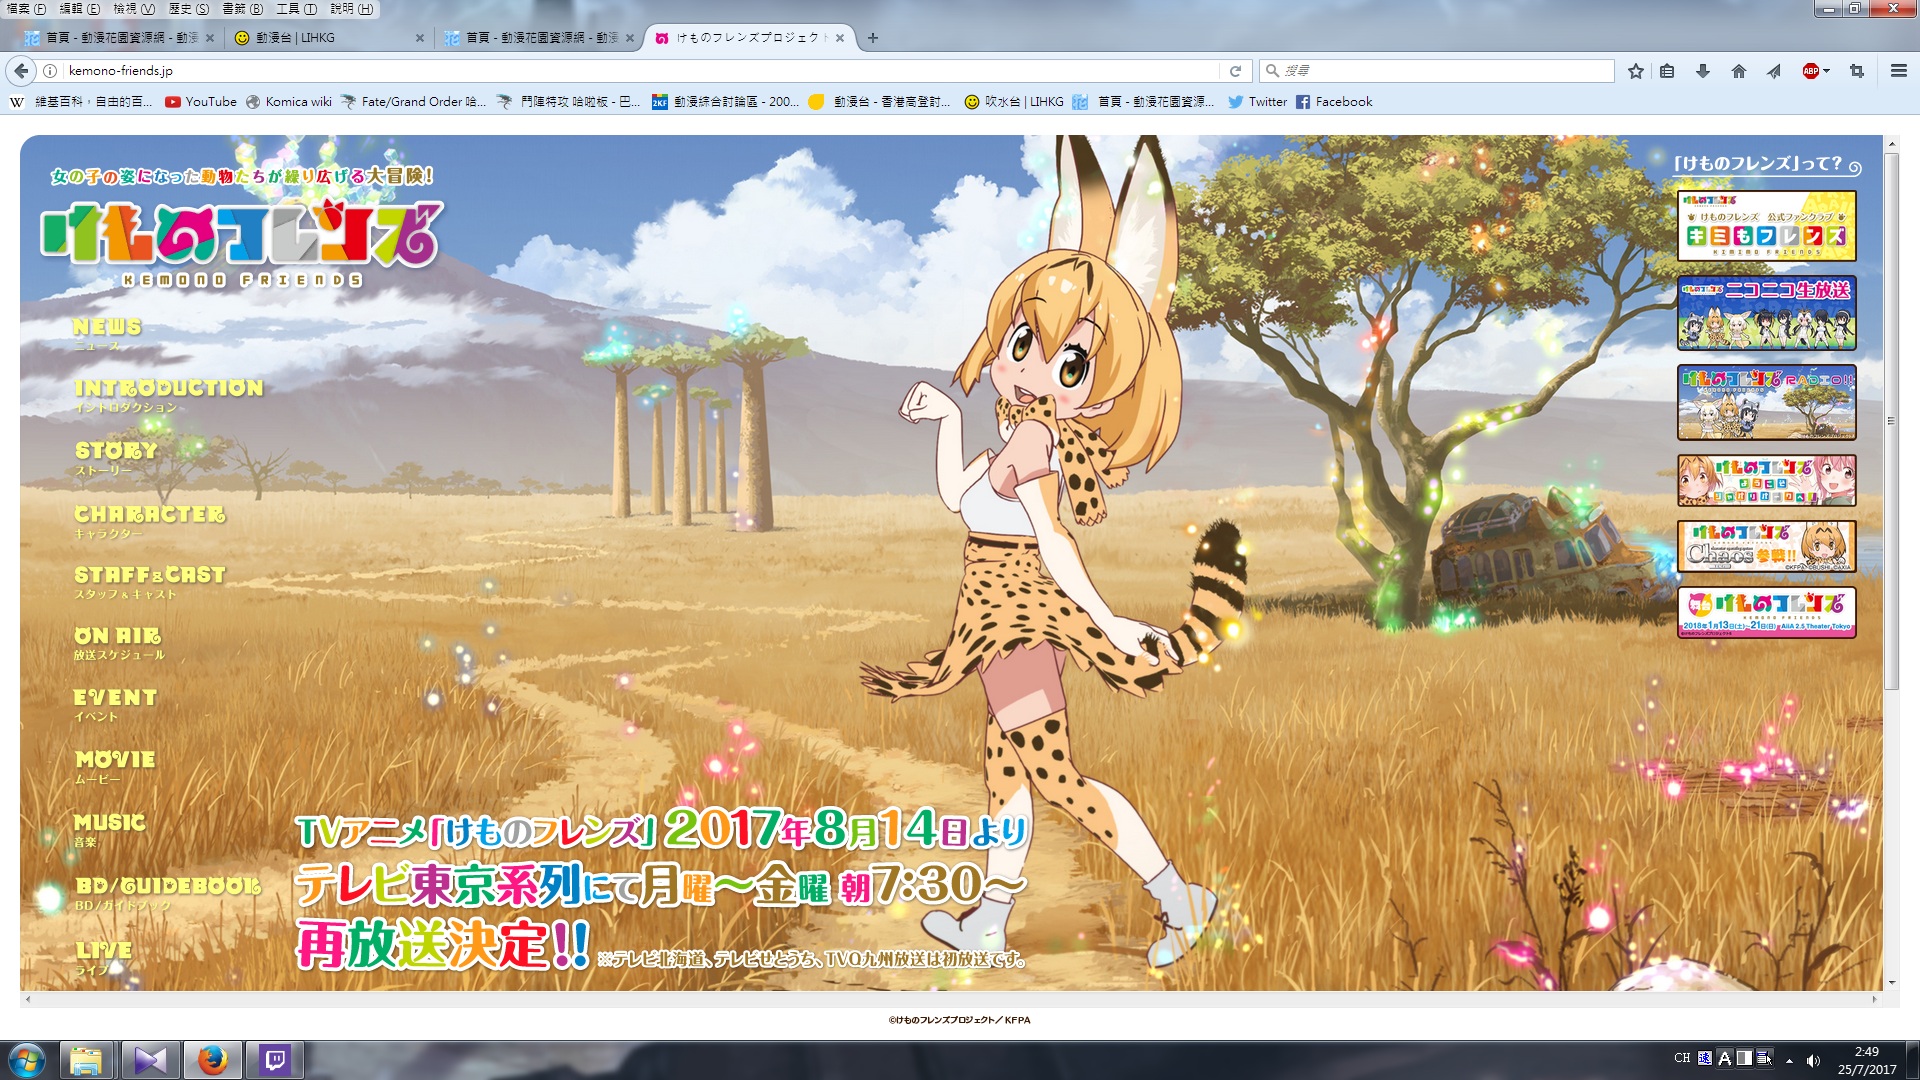Screen dimensions: 1920x1080
Task: Open the STAFF&CAST page link
Action: tap(150, 576)
